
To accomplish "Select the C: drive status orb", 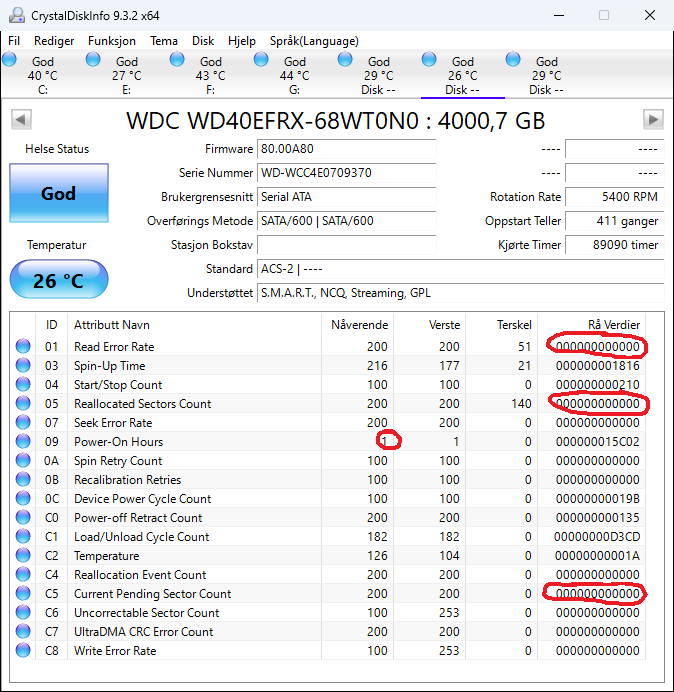I will pyautogui.click(x=9, y=60).
